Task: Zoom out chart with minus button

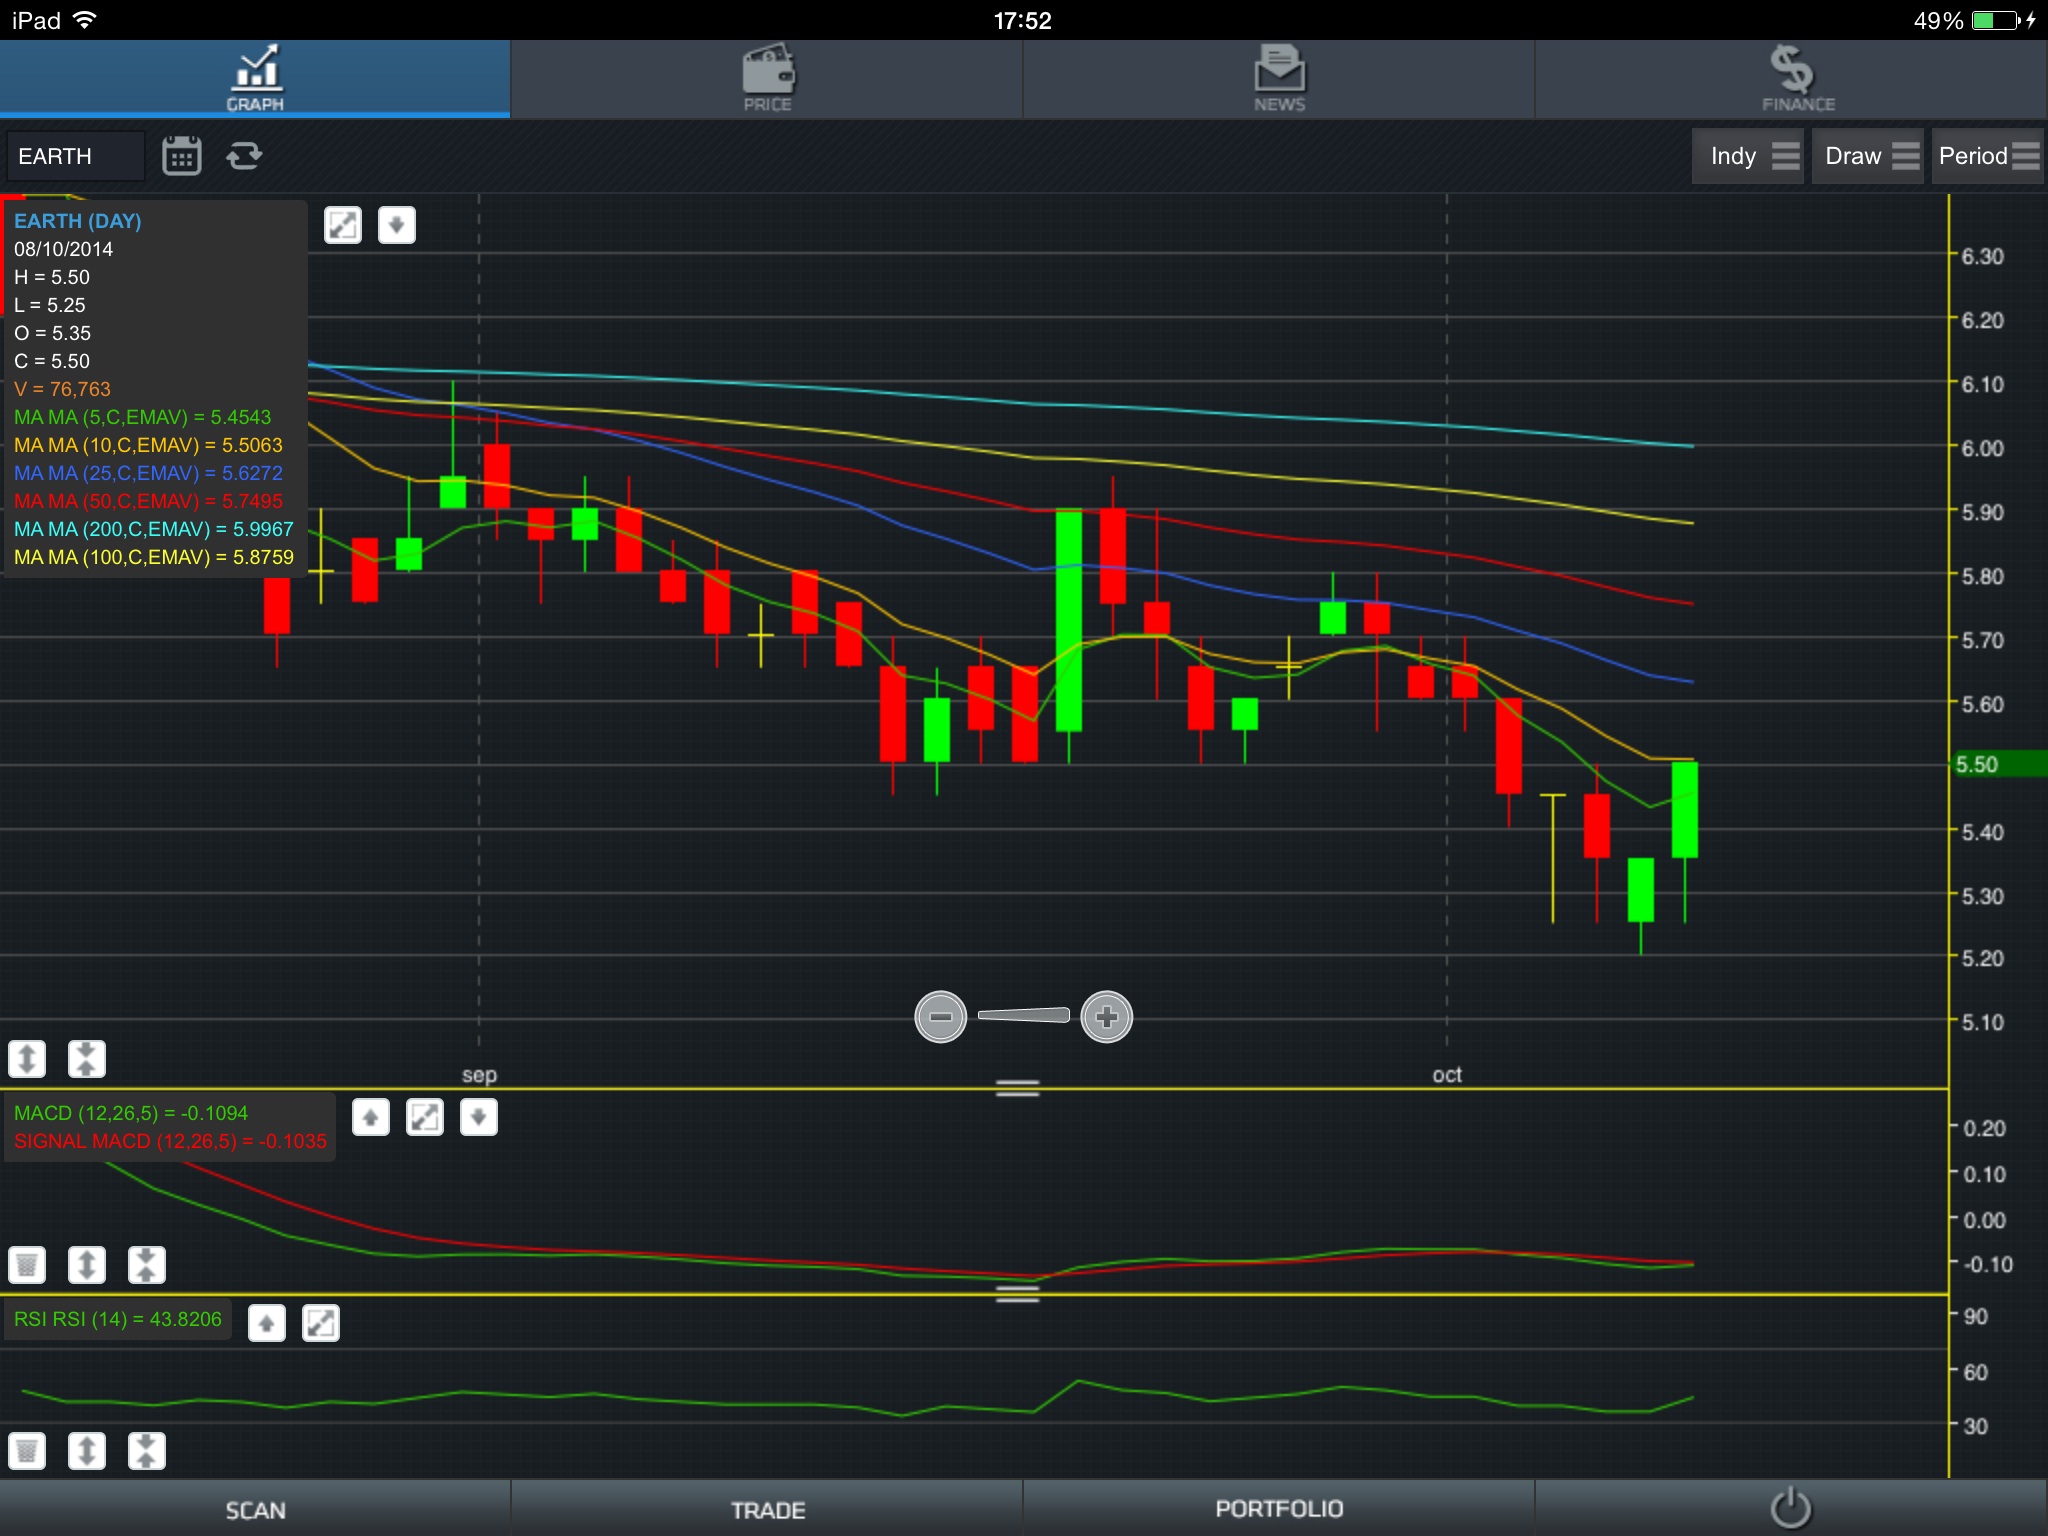Action: (941, 1017)
